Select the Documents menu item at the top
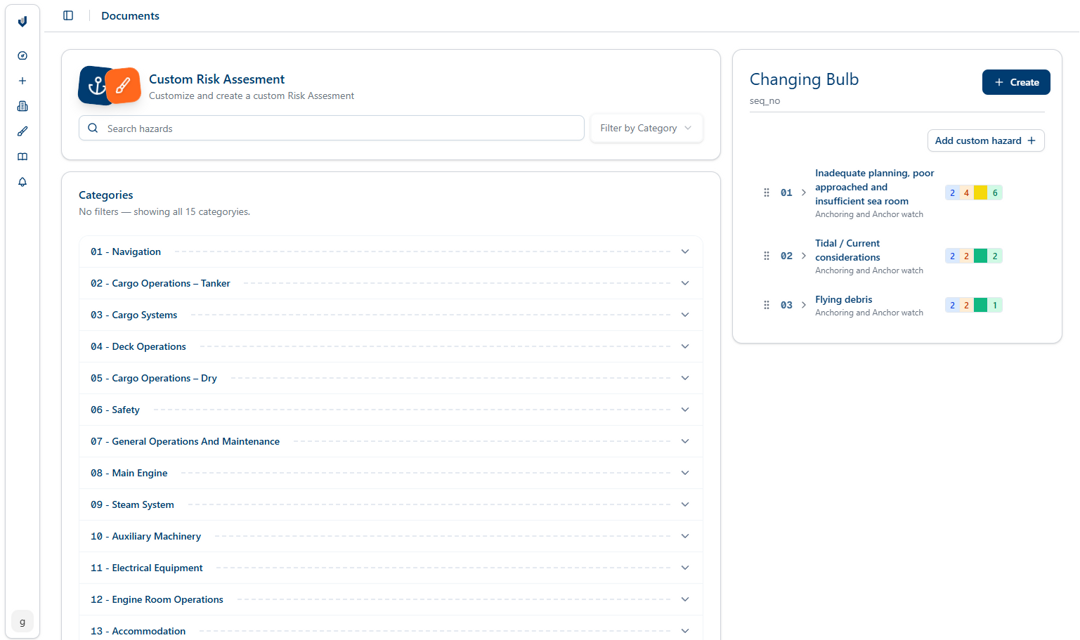 click(x=130, y=15)
